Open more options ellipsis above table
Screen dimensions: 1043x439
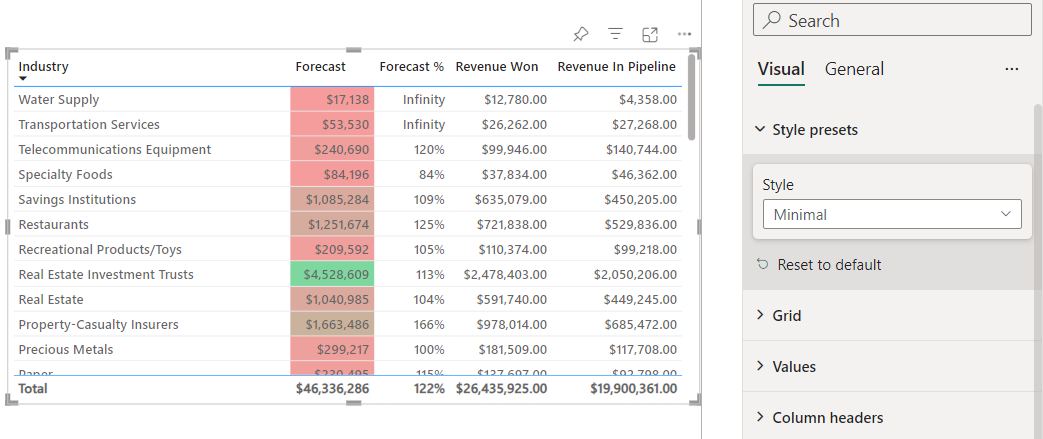tap(684, 35)
